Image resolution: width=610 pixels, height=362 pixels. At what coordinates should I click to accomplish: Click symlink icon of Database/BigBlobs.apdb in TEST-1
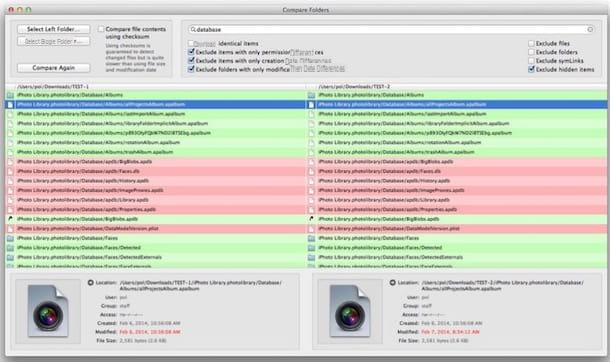click(x=10, y=219)
